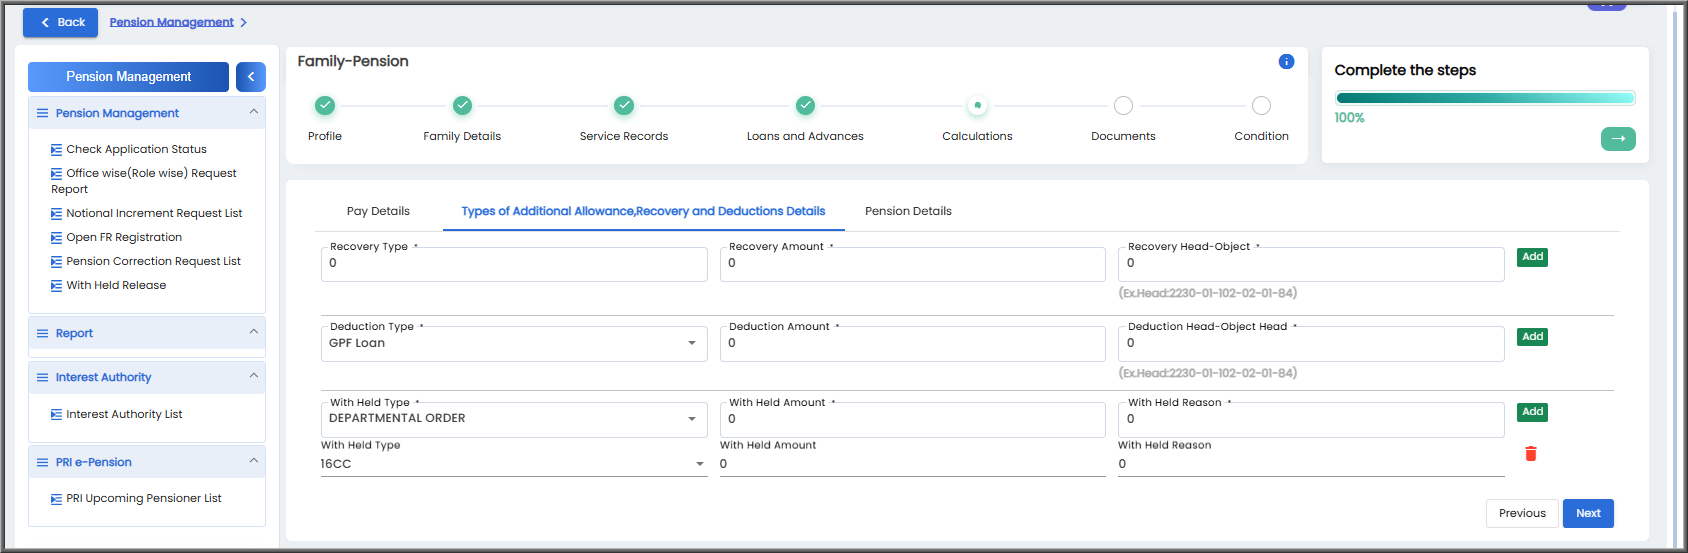
Task: Select the Condition step circle
Action: (x=1261, y=105)
